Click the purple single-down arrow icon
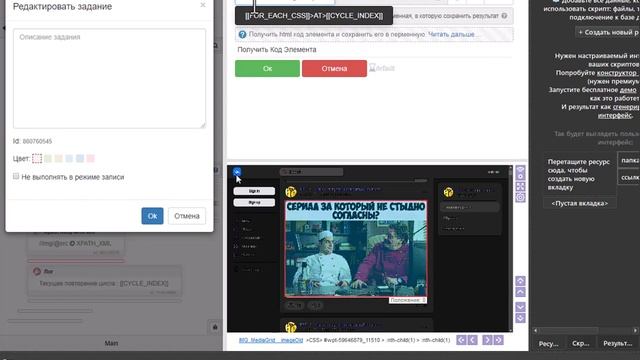The width and height of the screenshot is (640, 360). (520, 307)
